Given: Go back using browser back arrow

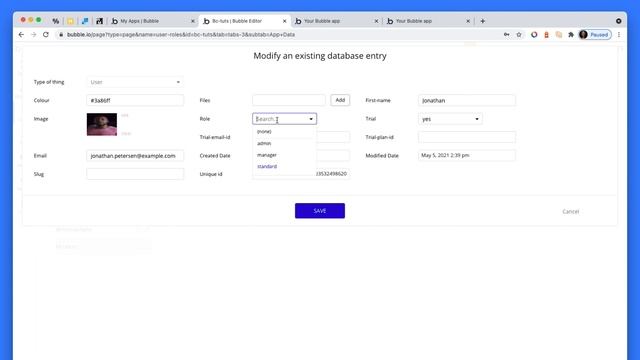Looking at the screenshot, I should (x=21, y=35).
